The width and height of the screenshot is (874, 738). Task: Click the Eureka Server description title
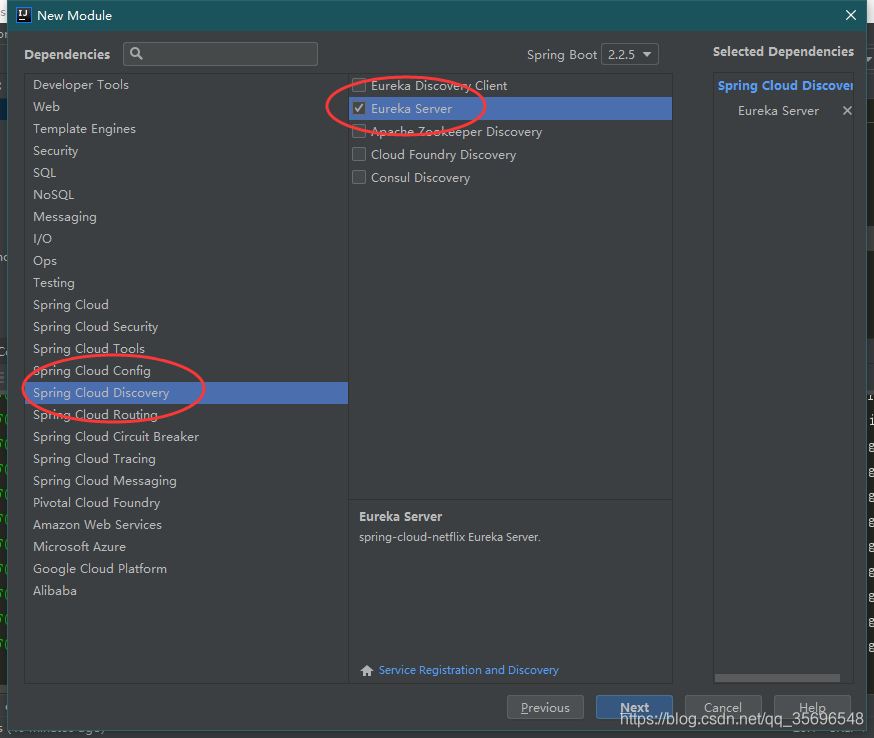[400, 517]
